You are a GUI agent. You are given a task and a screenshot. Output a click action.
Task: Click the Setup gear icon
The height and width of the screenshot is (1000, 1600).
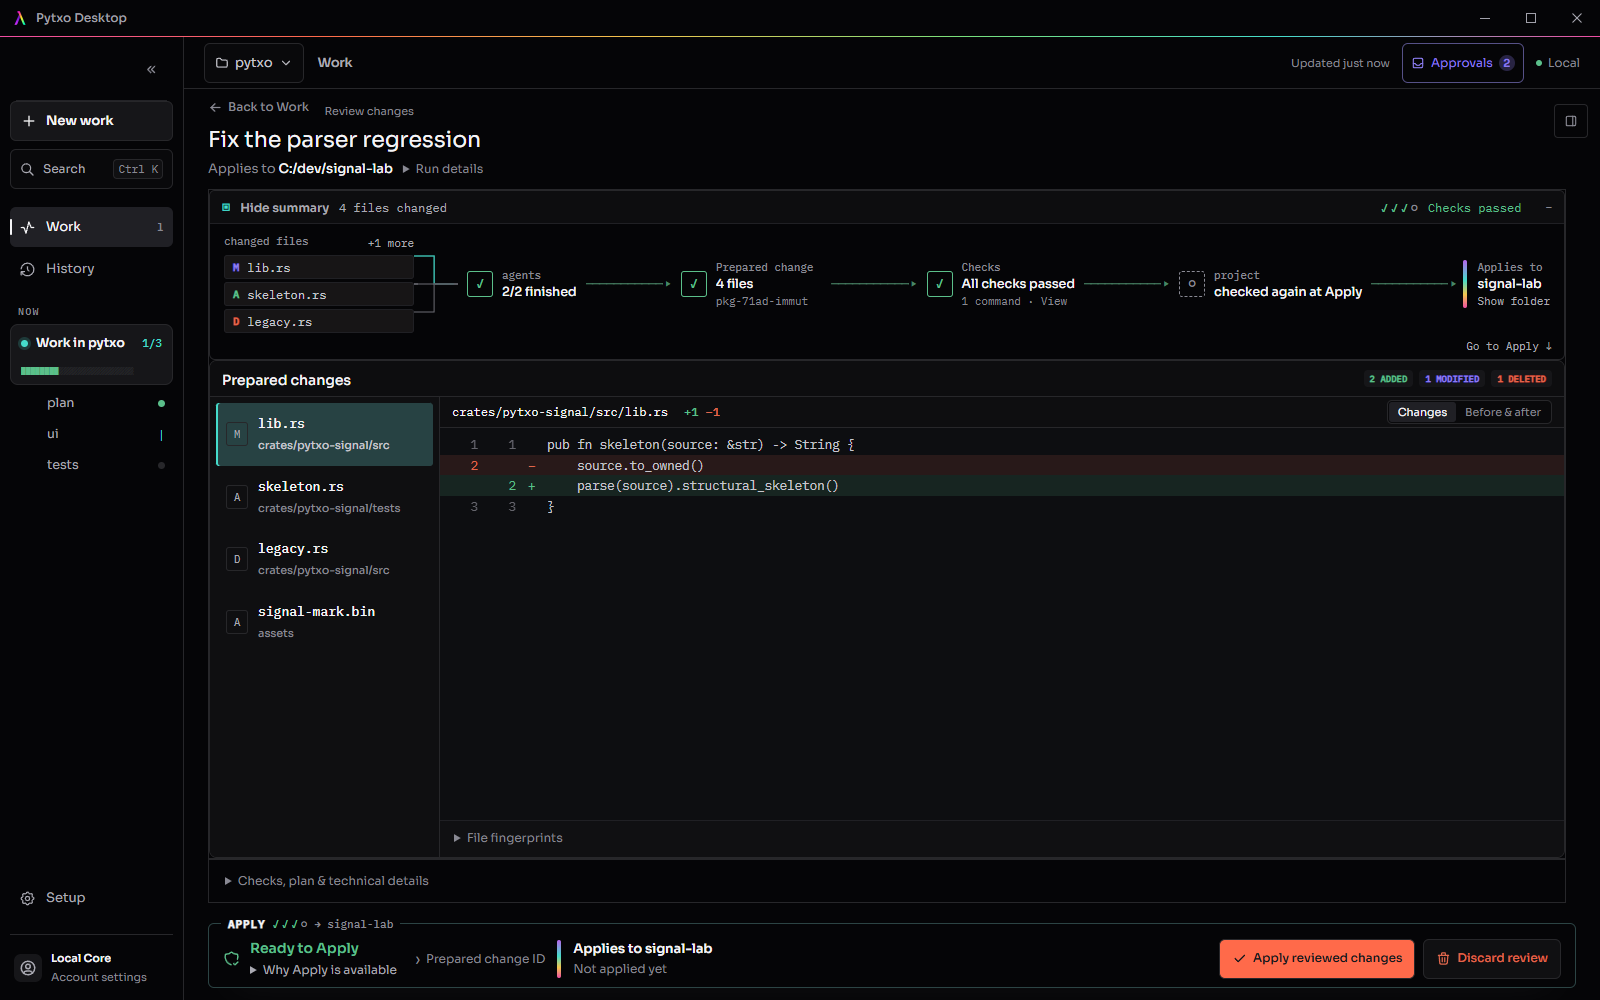(28, 898)
